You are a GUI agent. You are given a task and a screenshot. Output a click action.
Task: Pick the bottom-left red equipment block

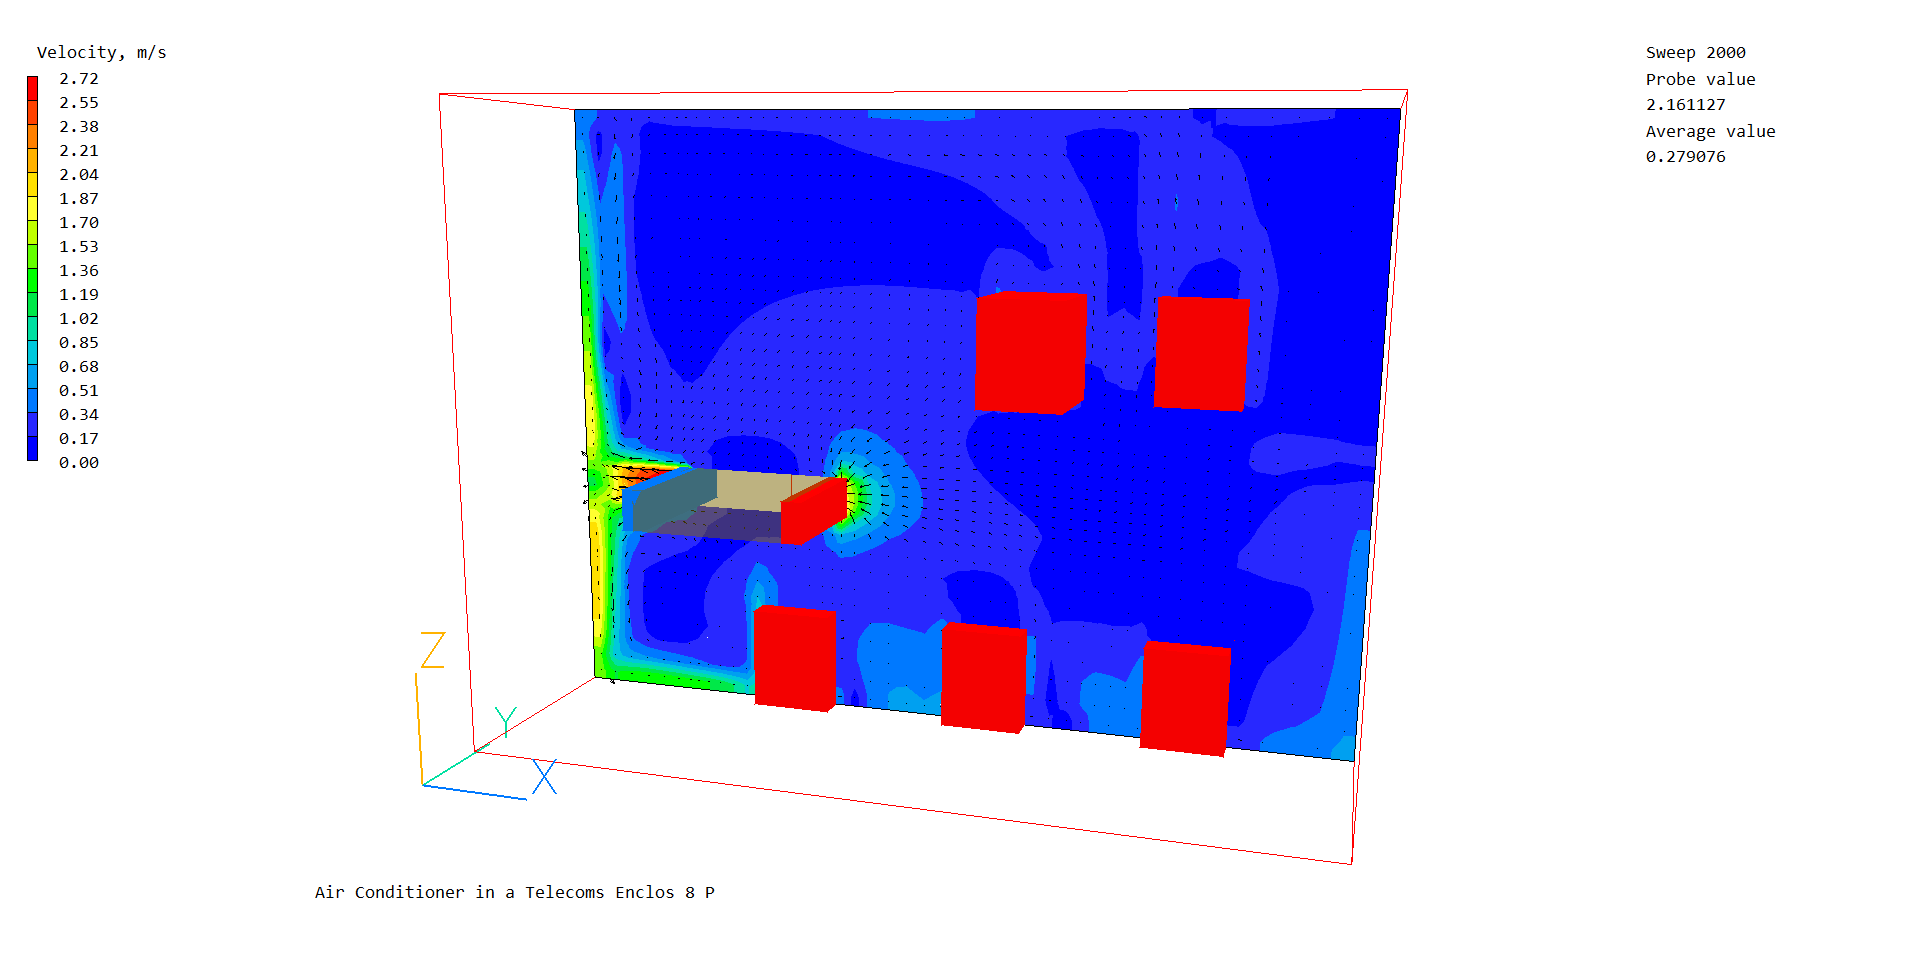coord(794,658)
